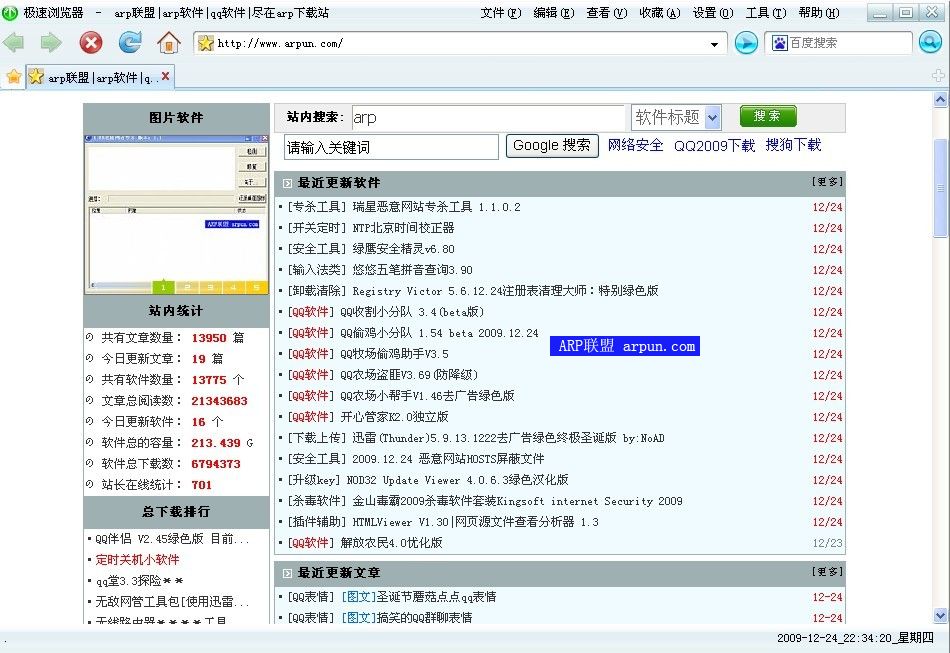Open QQ农场盗匪V3.69 link
The width and height of the screenshot is (950, 653).
tap(409, 376)
